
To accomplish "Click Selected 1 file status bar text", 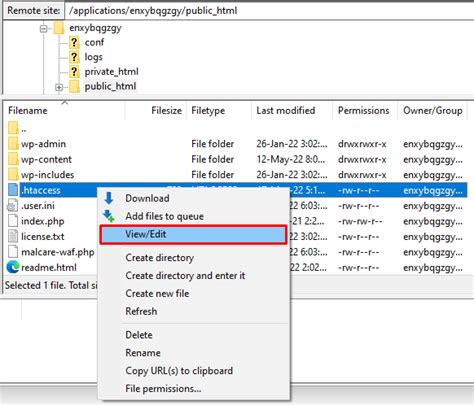I will (51, 285).
